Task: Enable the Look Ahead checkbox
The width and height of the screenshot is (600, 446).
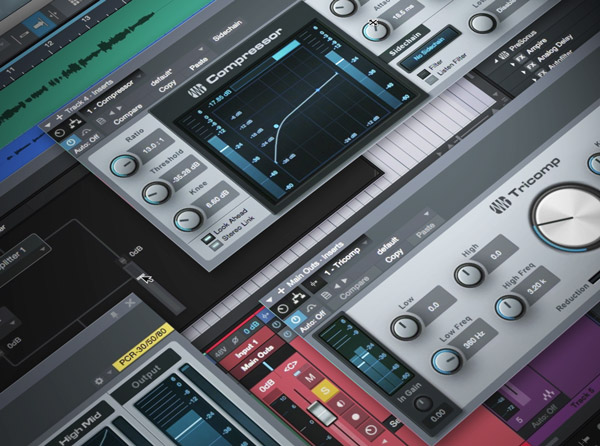Action: click(207, 238)
